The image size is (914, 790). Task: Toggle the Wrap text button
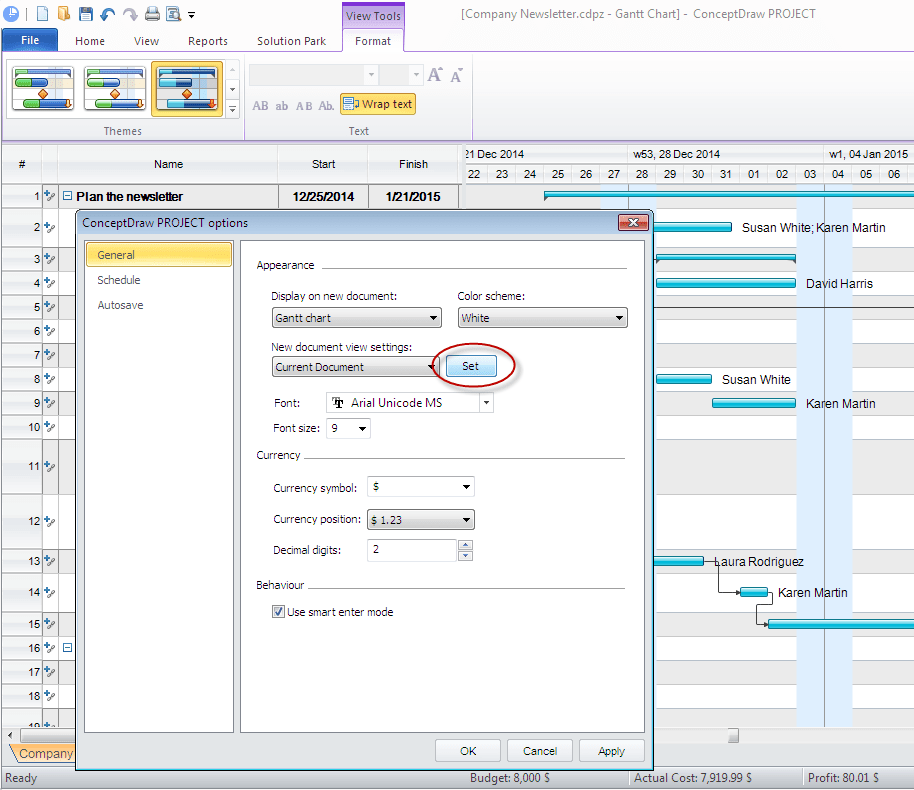point(378,104)
